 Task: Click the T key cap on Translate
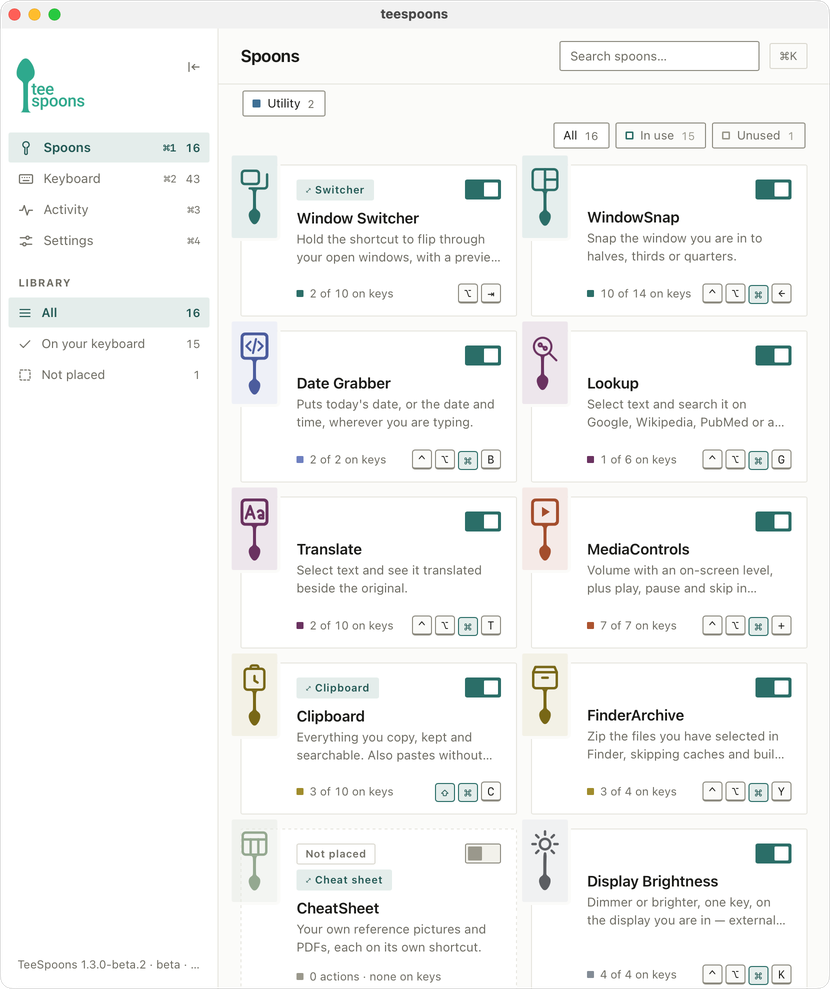point(491,625)
